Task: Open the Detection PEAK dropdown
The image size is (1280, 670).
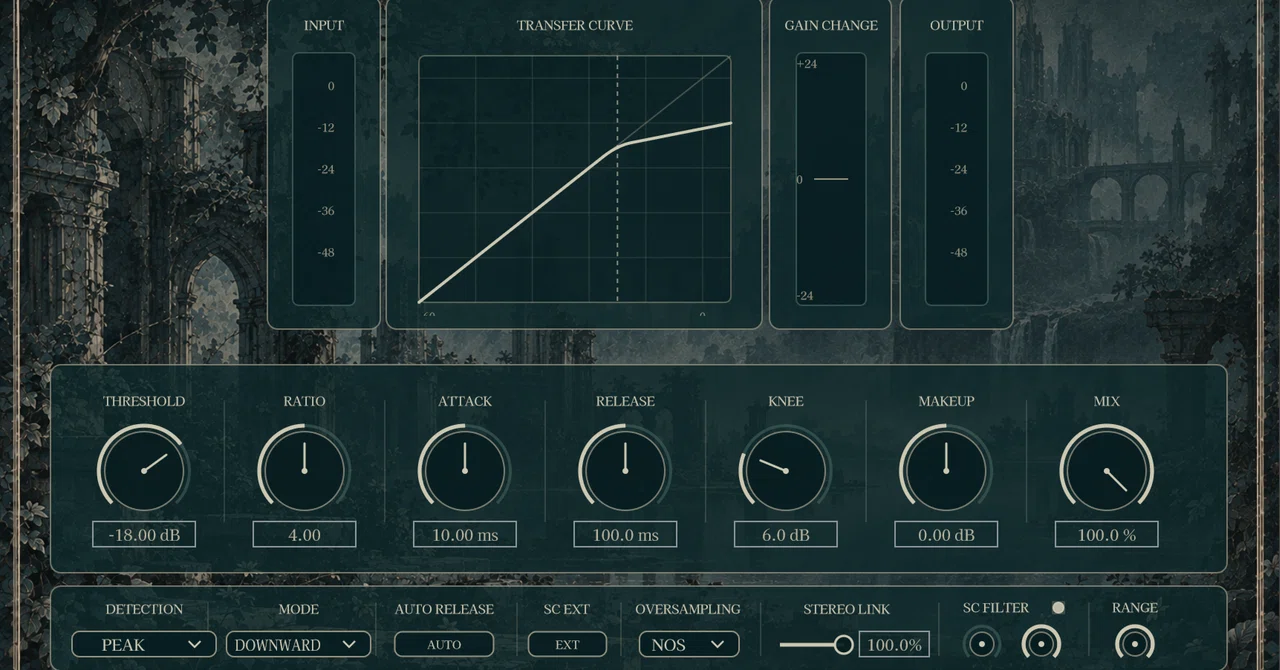Action: [144, 644]
